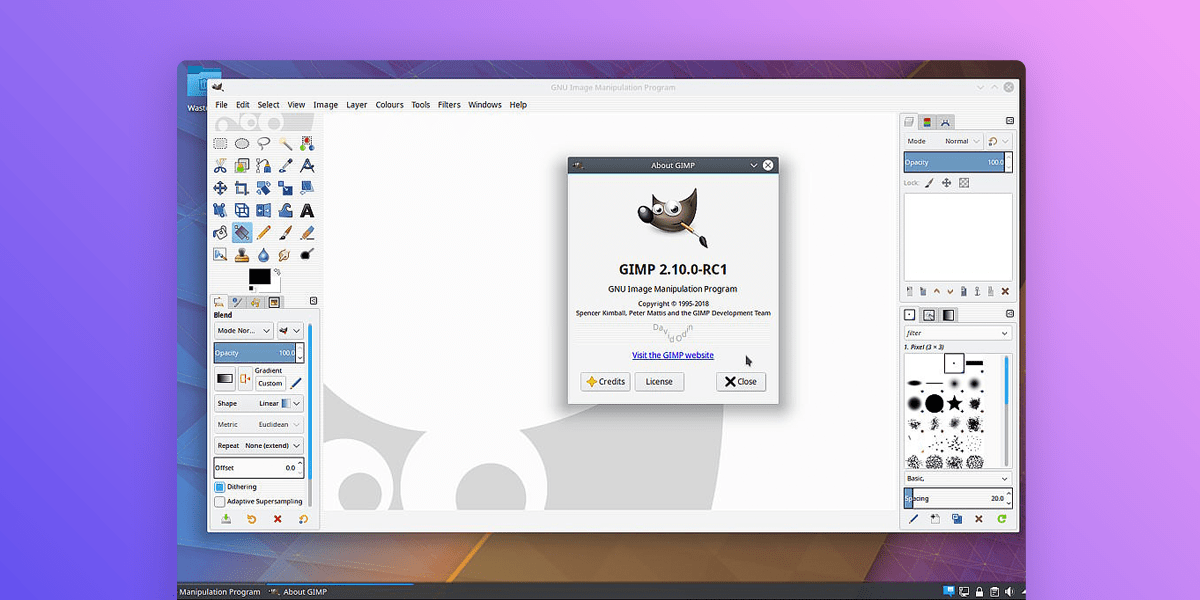The image size is (1200, 600).
Task: Select the Foreground Select tool
Action: [242, 166]
